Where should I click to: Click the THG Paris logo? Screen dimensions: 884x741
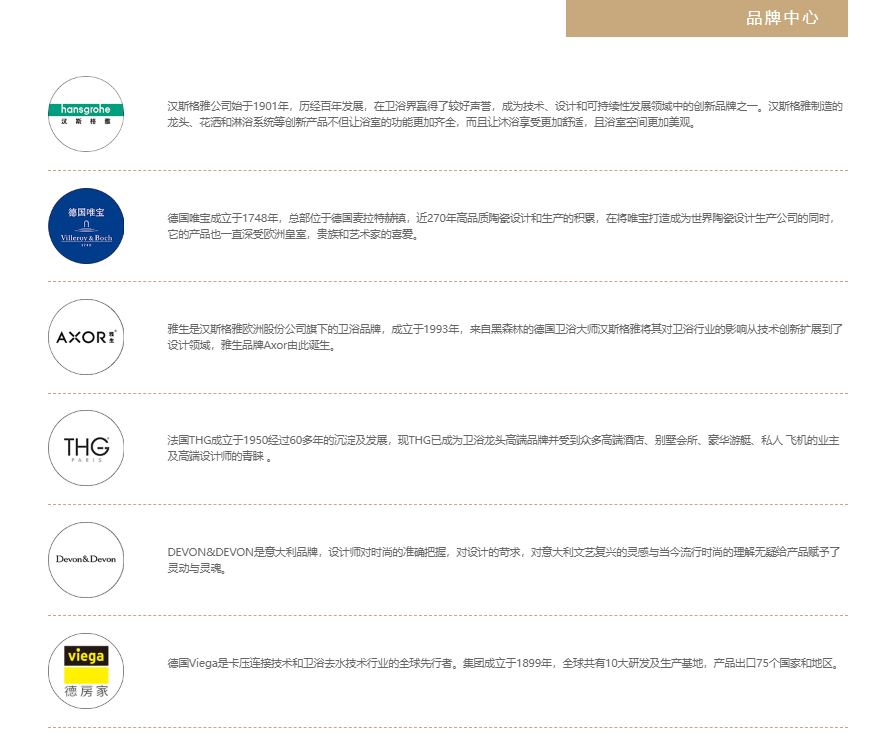tap(86, 448)
